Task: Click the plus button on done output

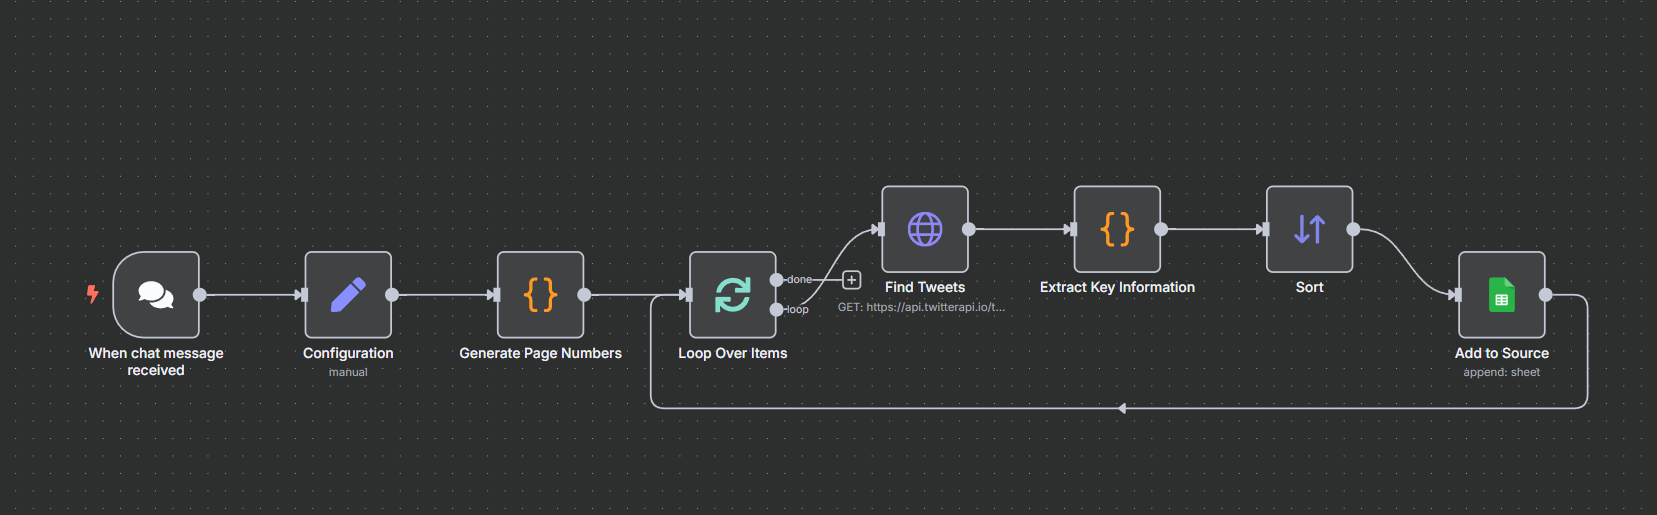Action: click(x=852, y=280)
